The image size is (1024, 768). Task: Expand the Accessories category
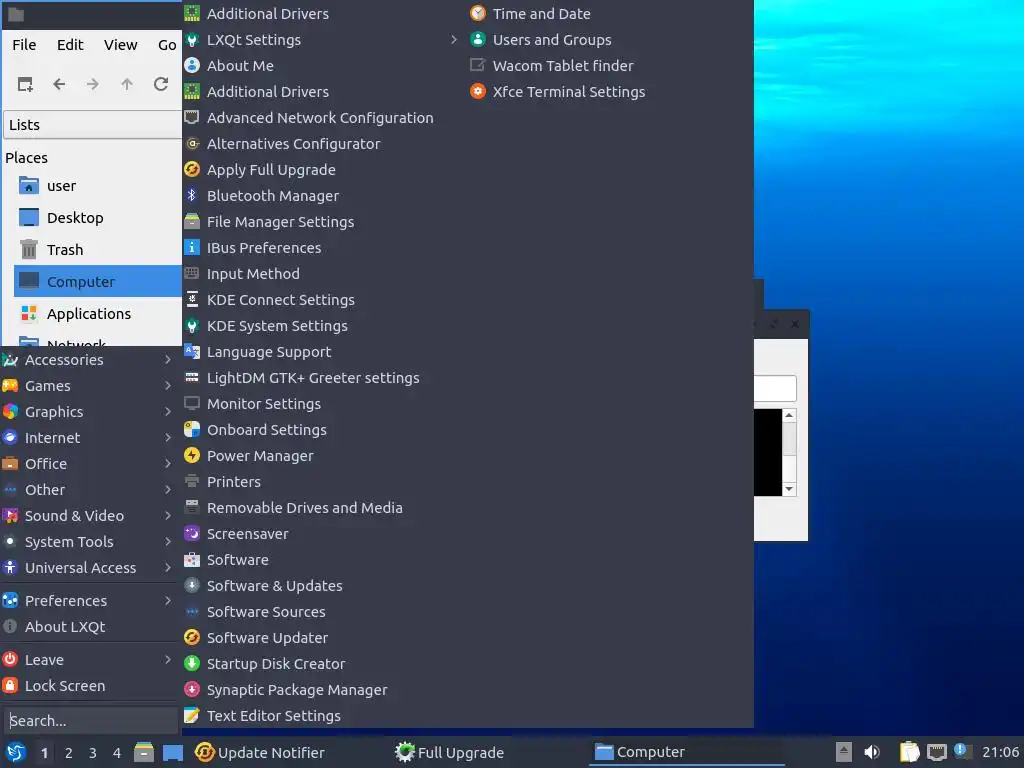[x=89, y=359]
